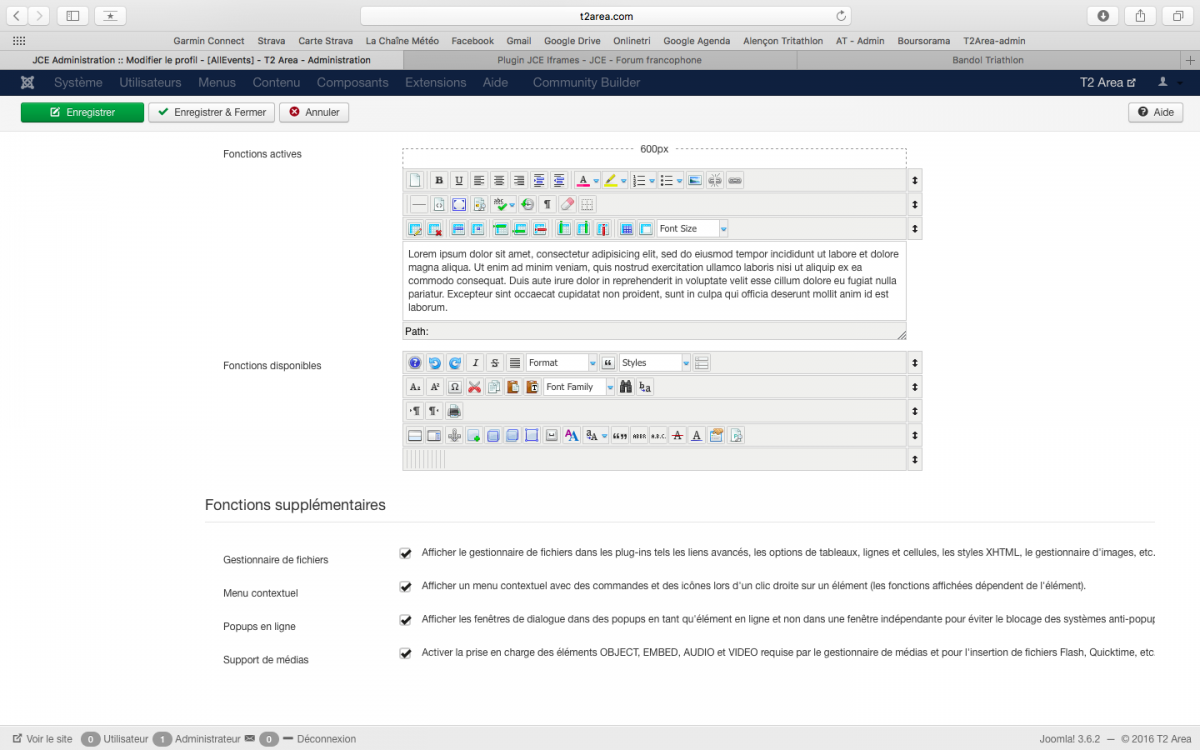Select the Underline toolbar icon
The width and height of the screenshot is (1200, 750).
459,180
